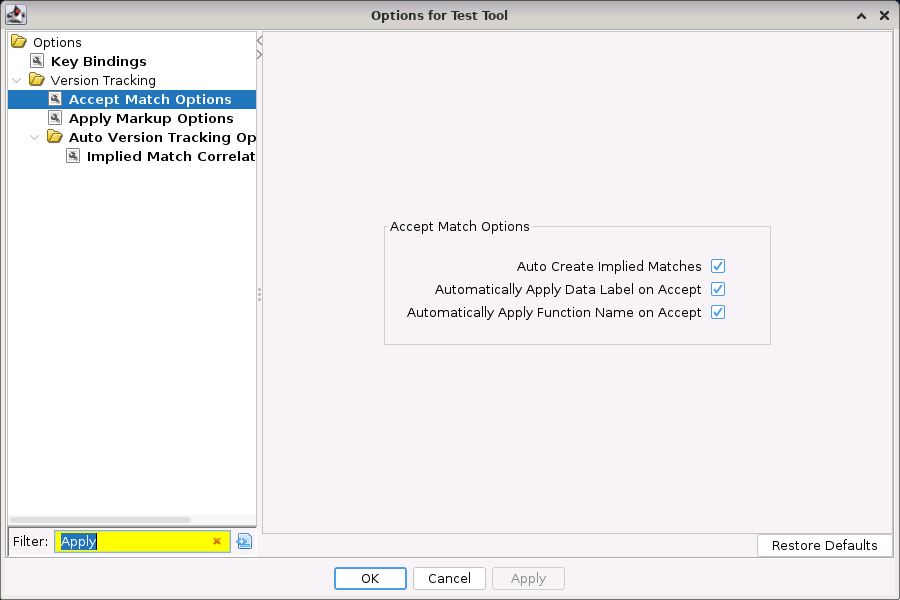Image resolution: width=900 pixels, height=600 pixels.
Task: Collapse the left panel using the splitter arrow
Action: click(x=260, y=41)
